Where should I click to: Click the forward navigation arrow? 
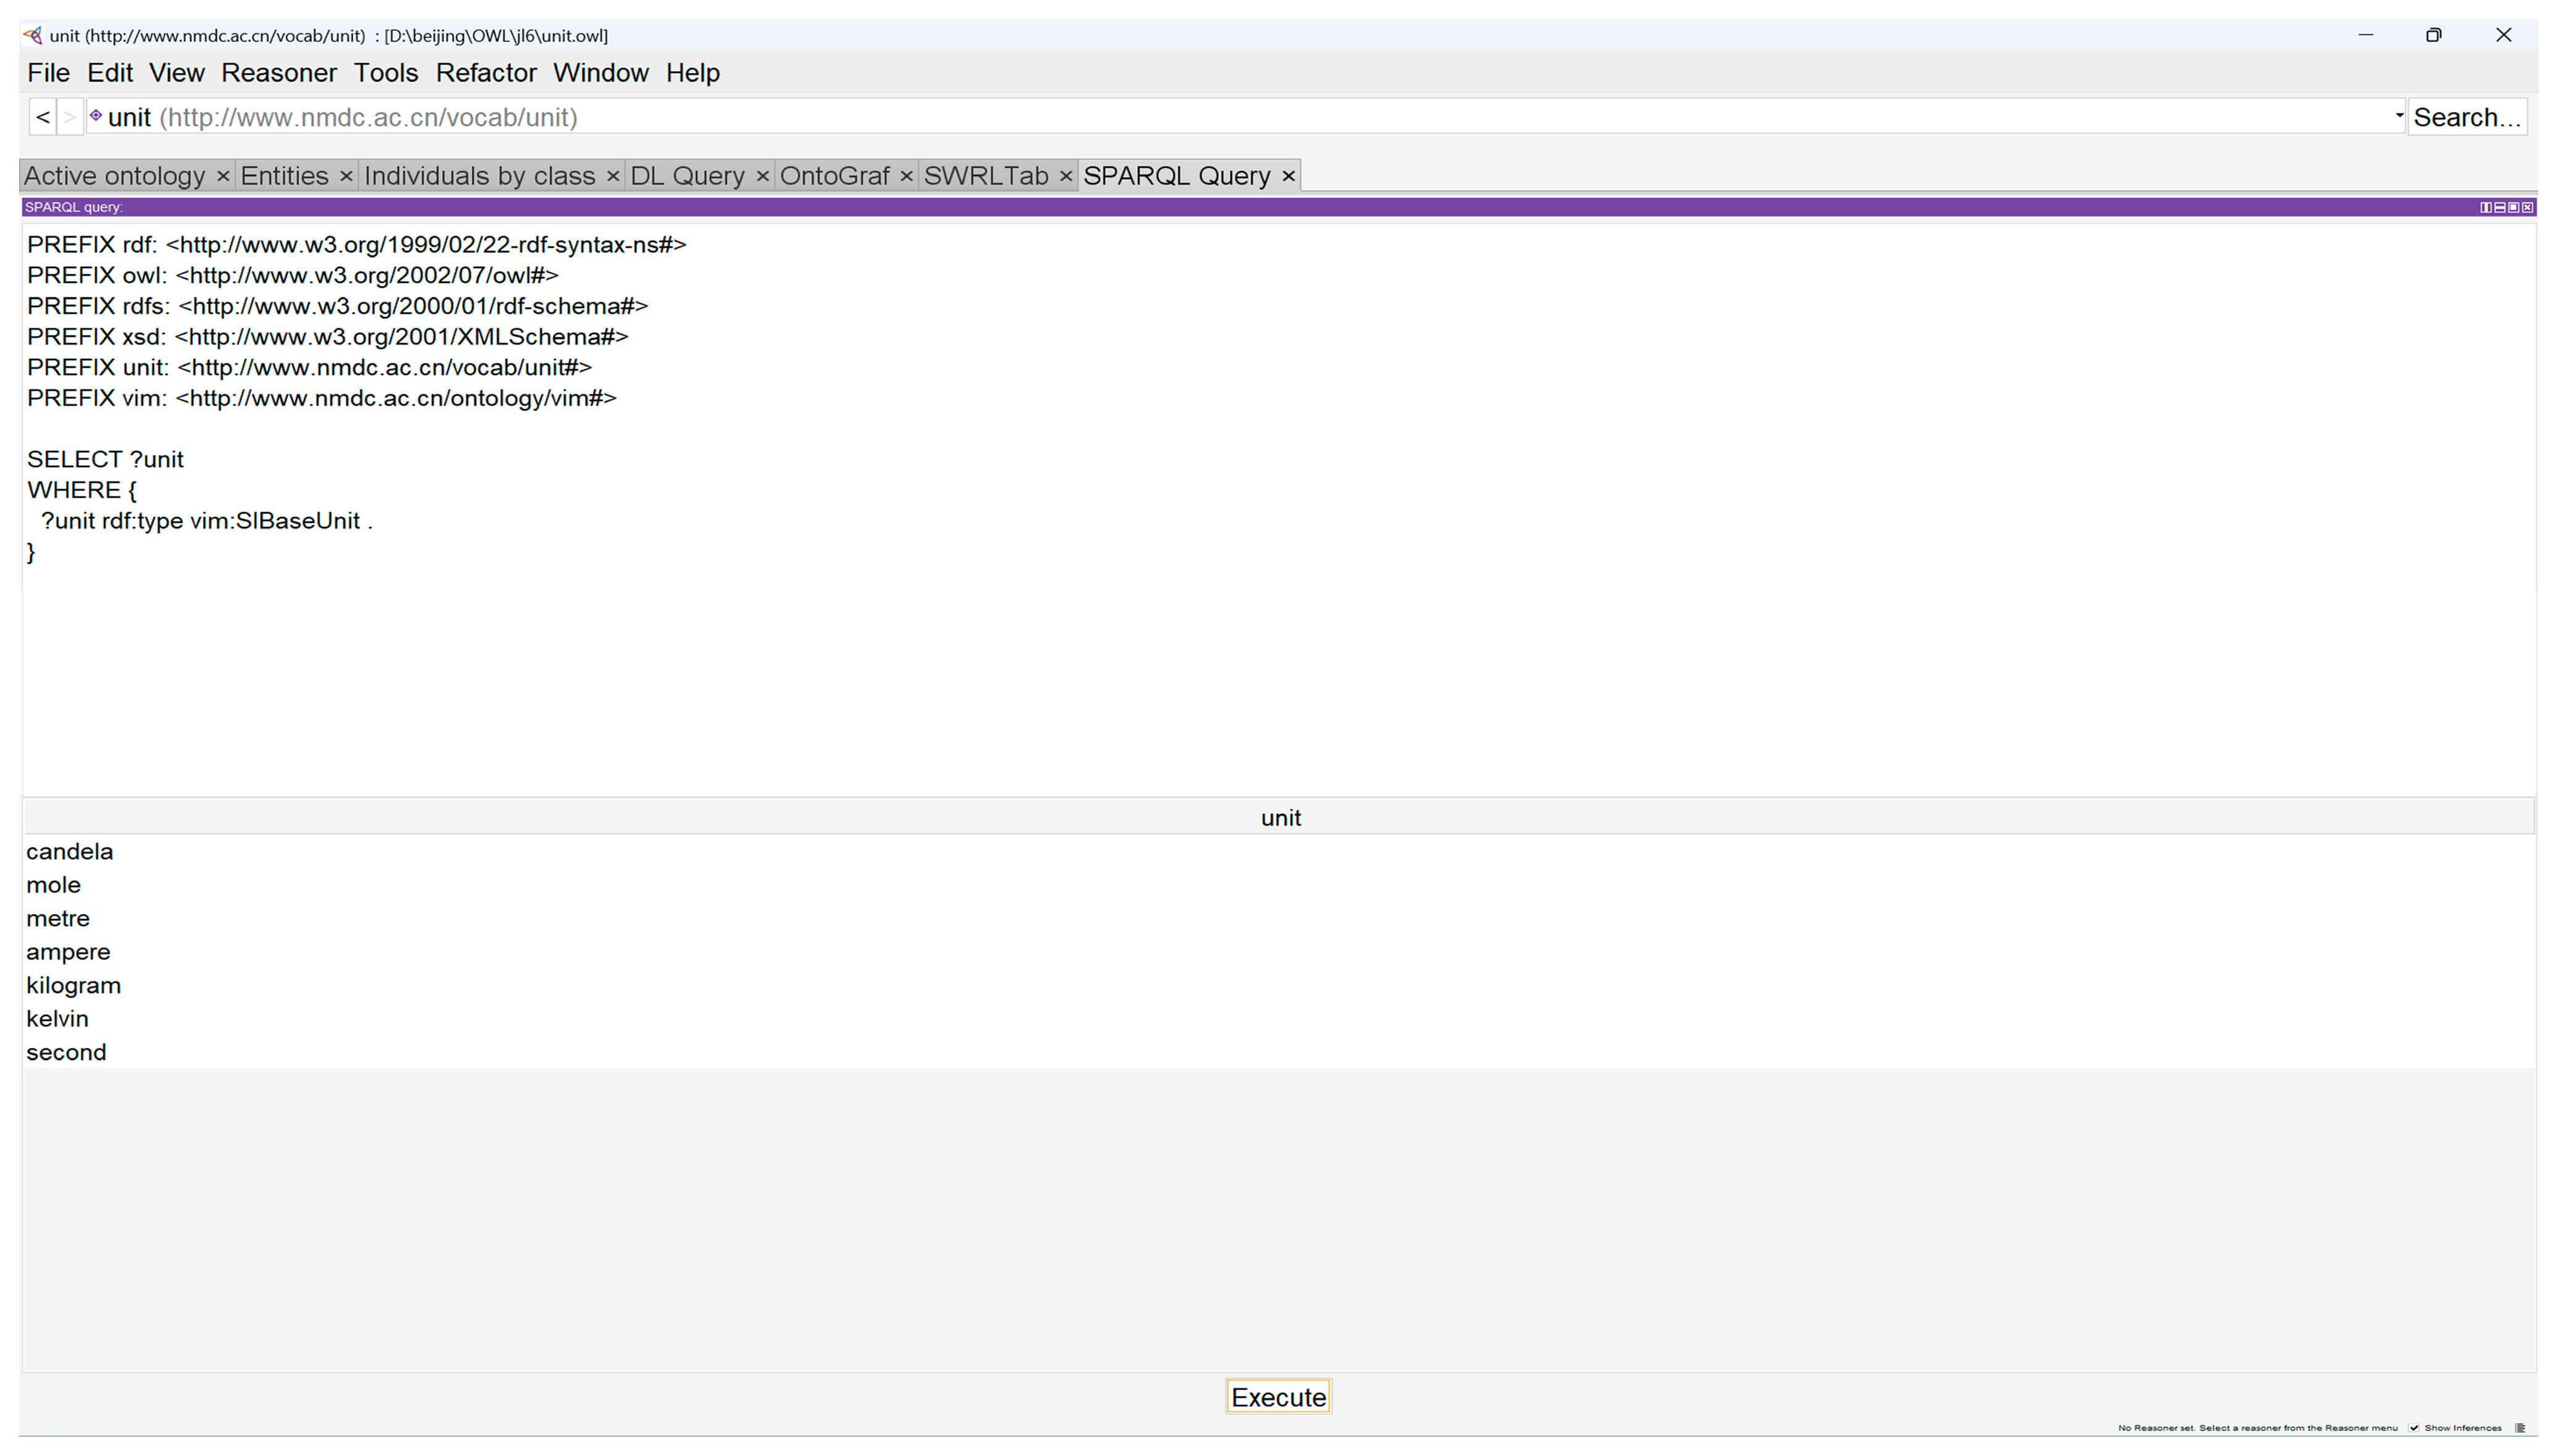pos(69,117)
